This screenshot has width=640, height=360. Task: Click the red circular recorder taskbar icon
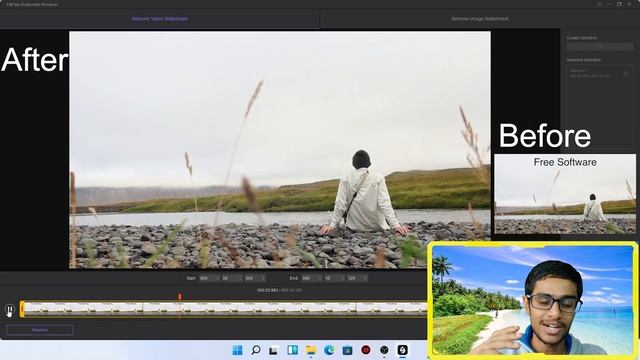tap(366, 350)
